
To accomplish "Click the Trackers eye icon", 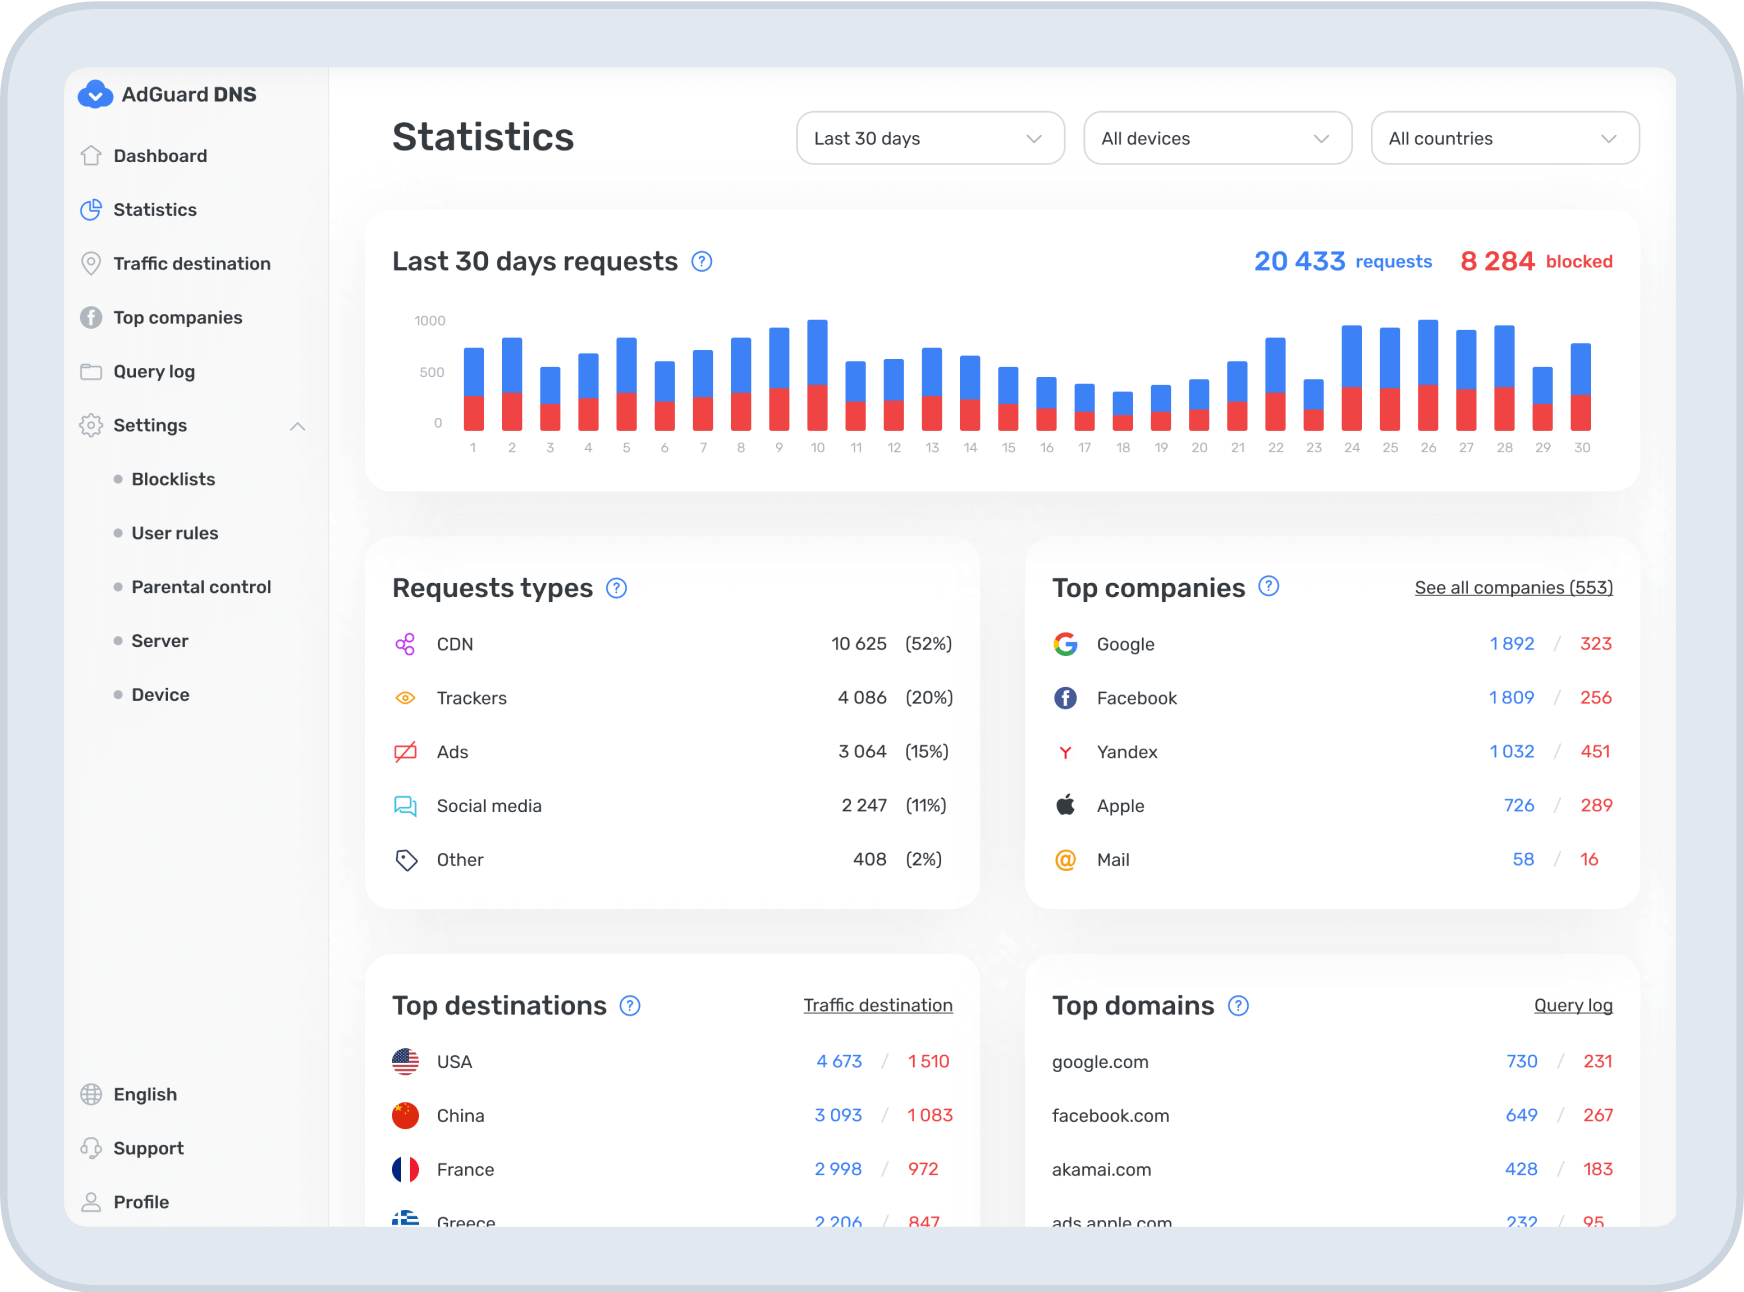I will [x=405, y=698].
